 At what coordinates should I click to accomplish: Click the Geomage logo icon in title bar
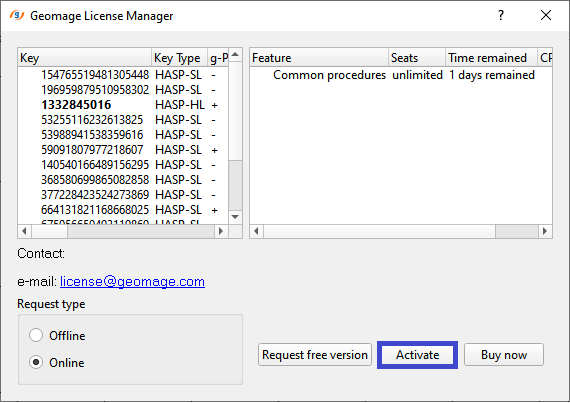click(17, 15)
